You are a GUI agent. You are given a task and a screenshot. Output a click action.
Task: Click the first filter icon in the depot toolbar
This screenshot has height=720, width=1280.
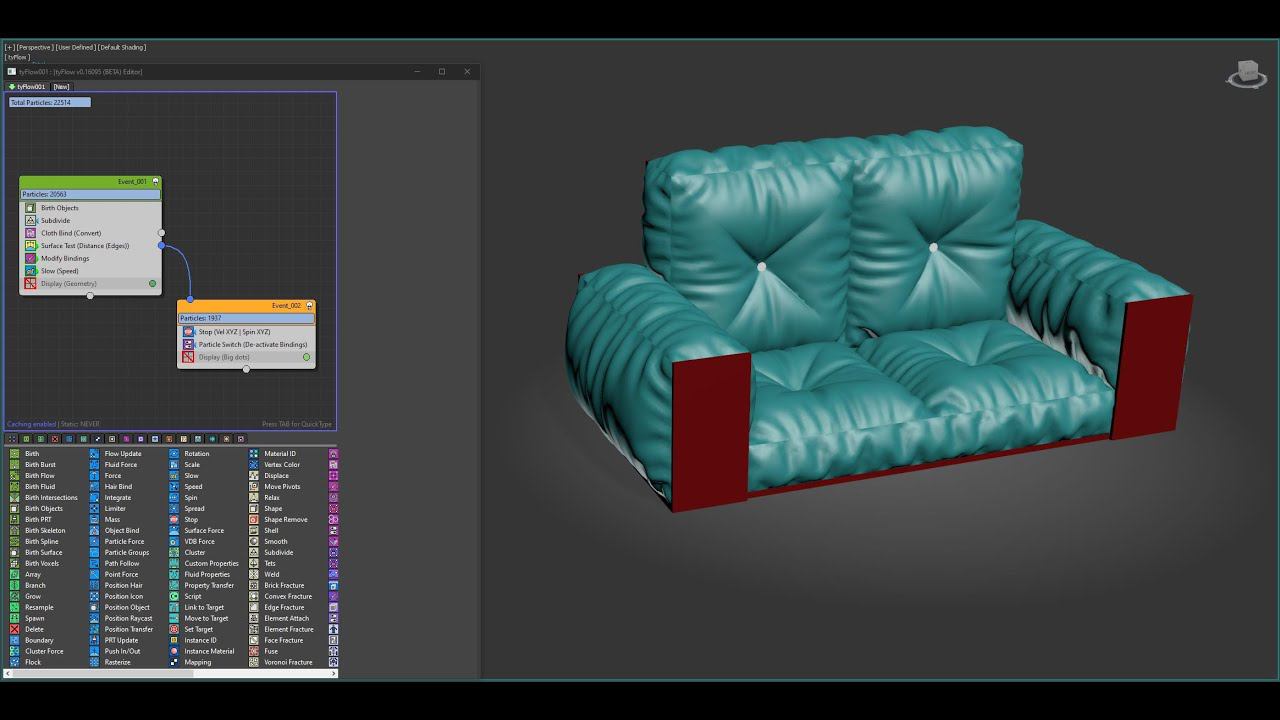click(x=12, y=439)
